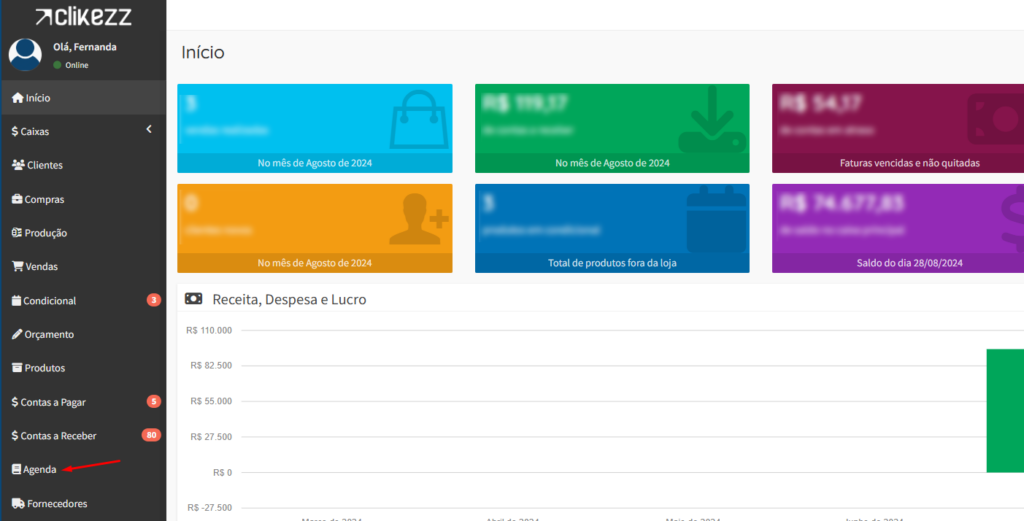Viewport: 1024px width, 521px height.
Task: Click the Orçamento pencil icon
Action: tap(17, 334)
